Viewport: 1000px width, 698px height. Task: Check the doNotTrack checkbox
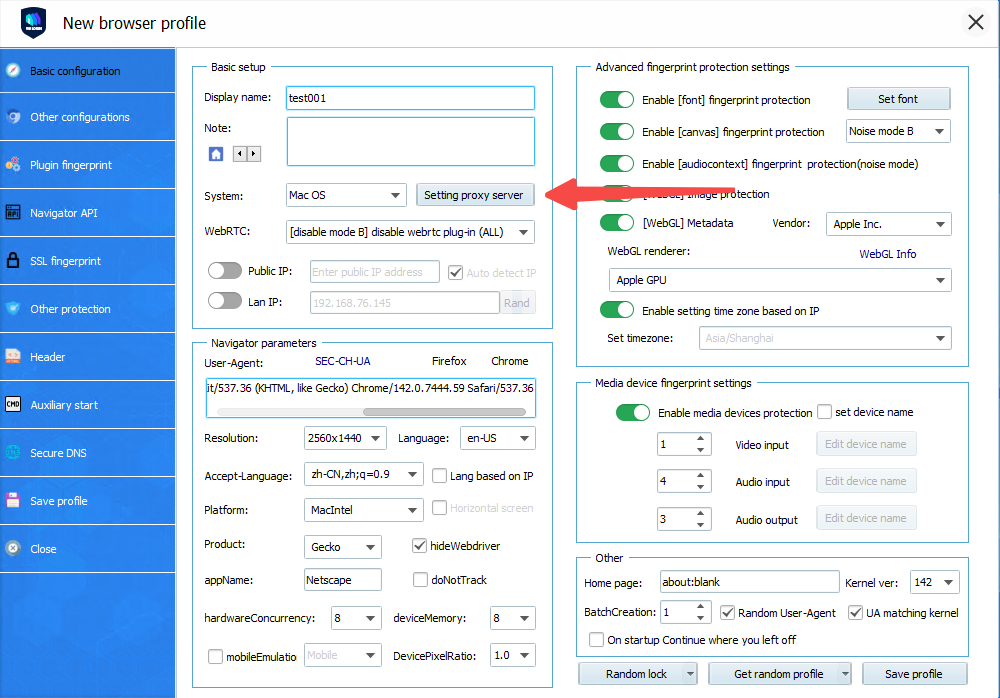click(x=420, y=580)
